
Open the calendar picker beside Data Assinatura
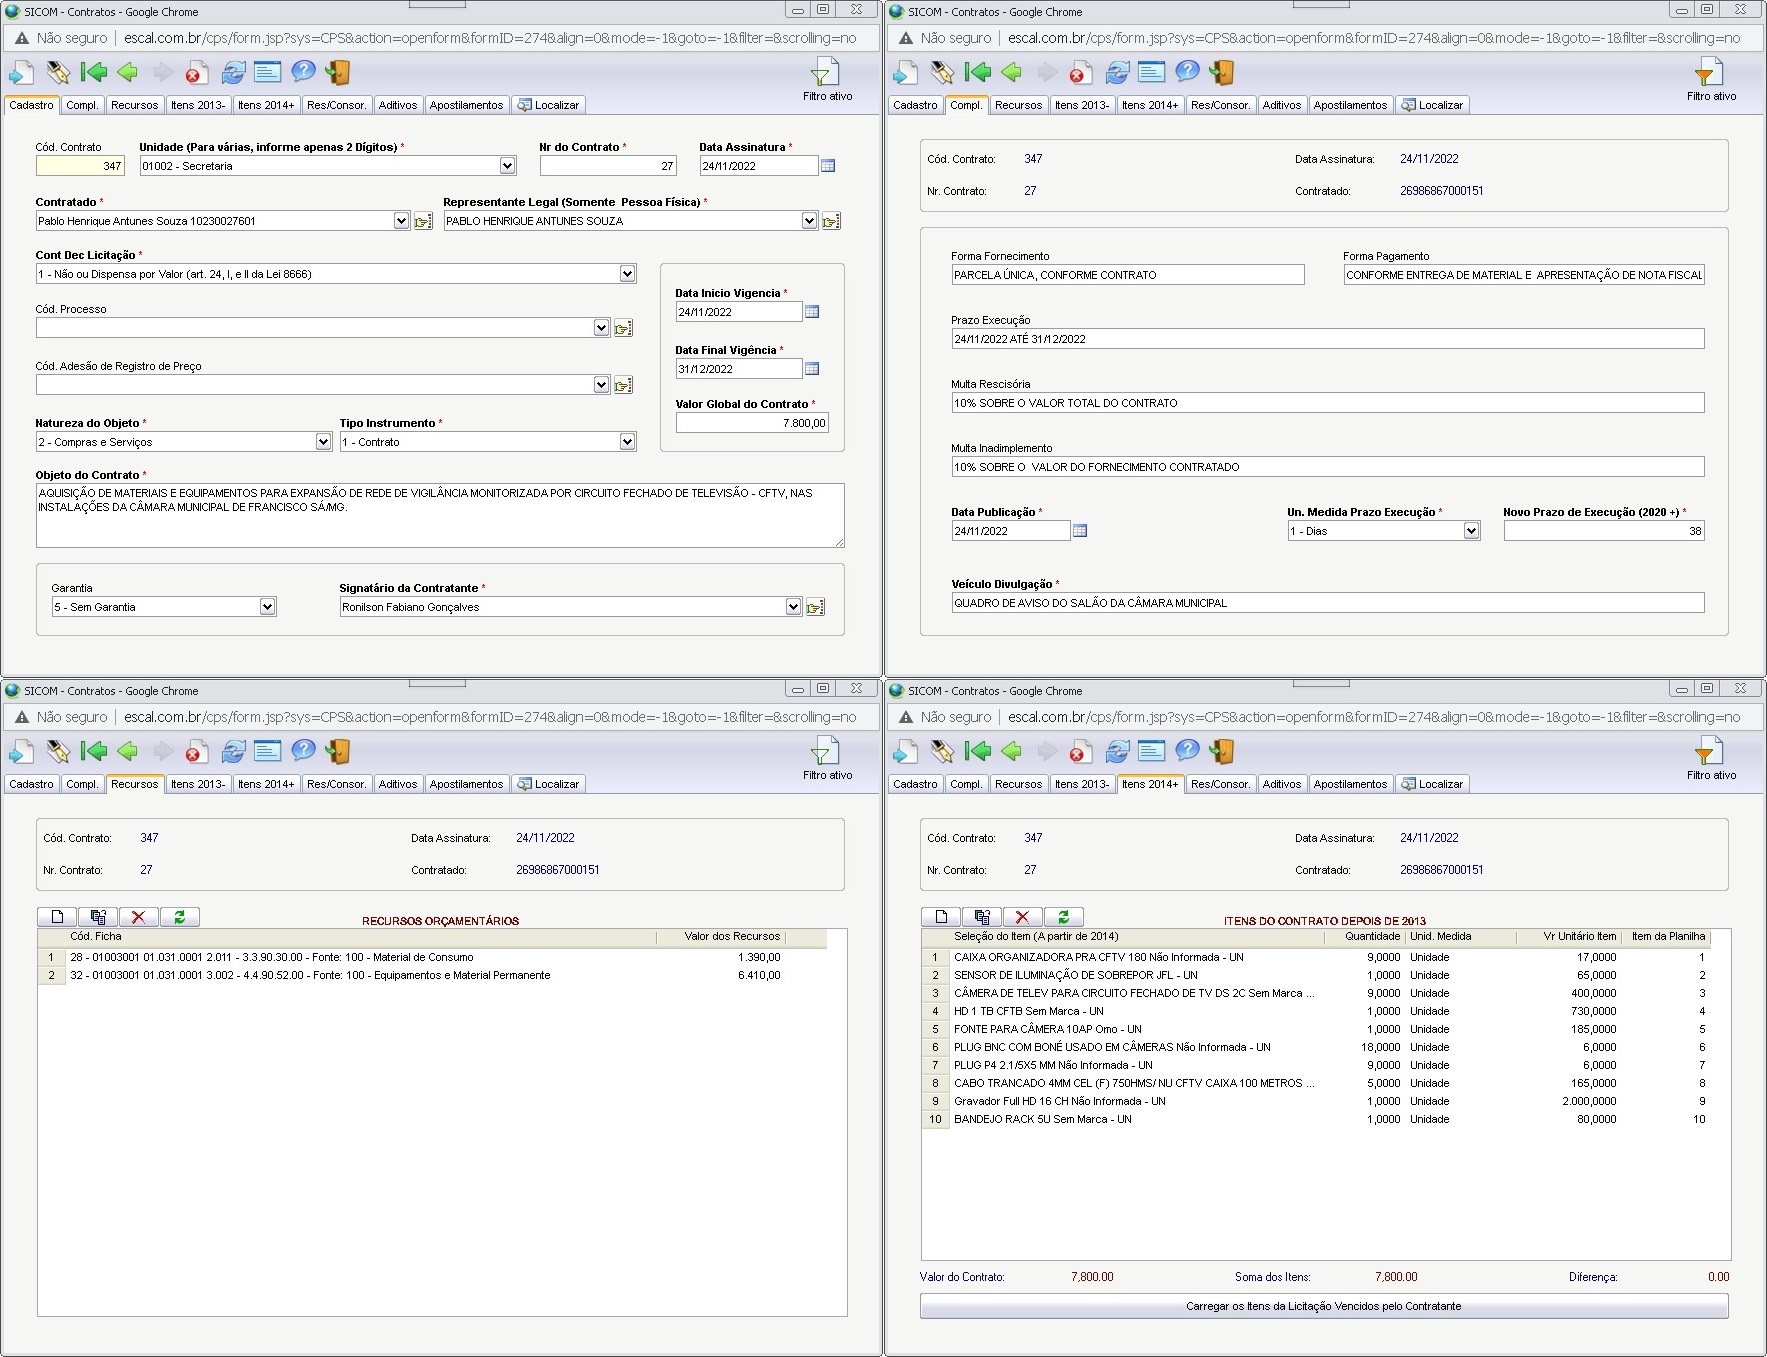pos(828,166)
